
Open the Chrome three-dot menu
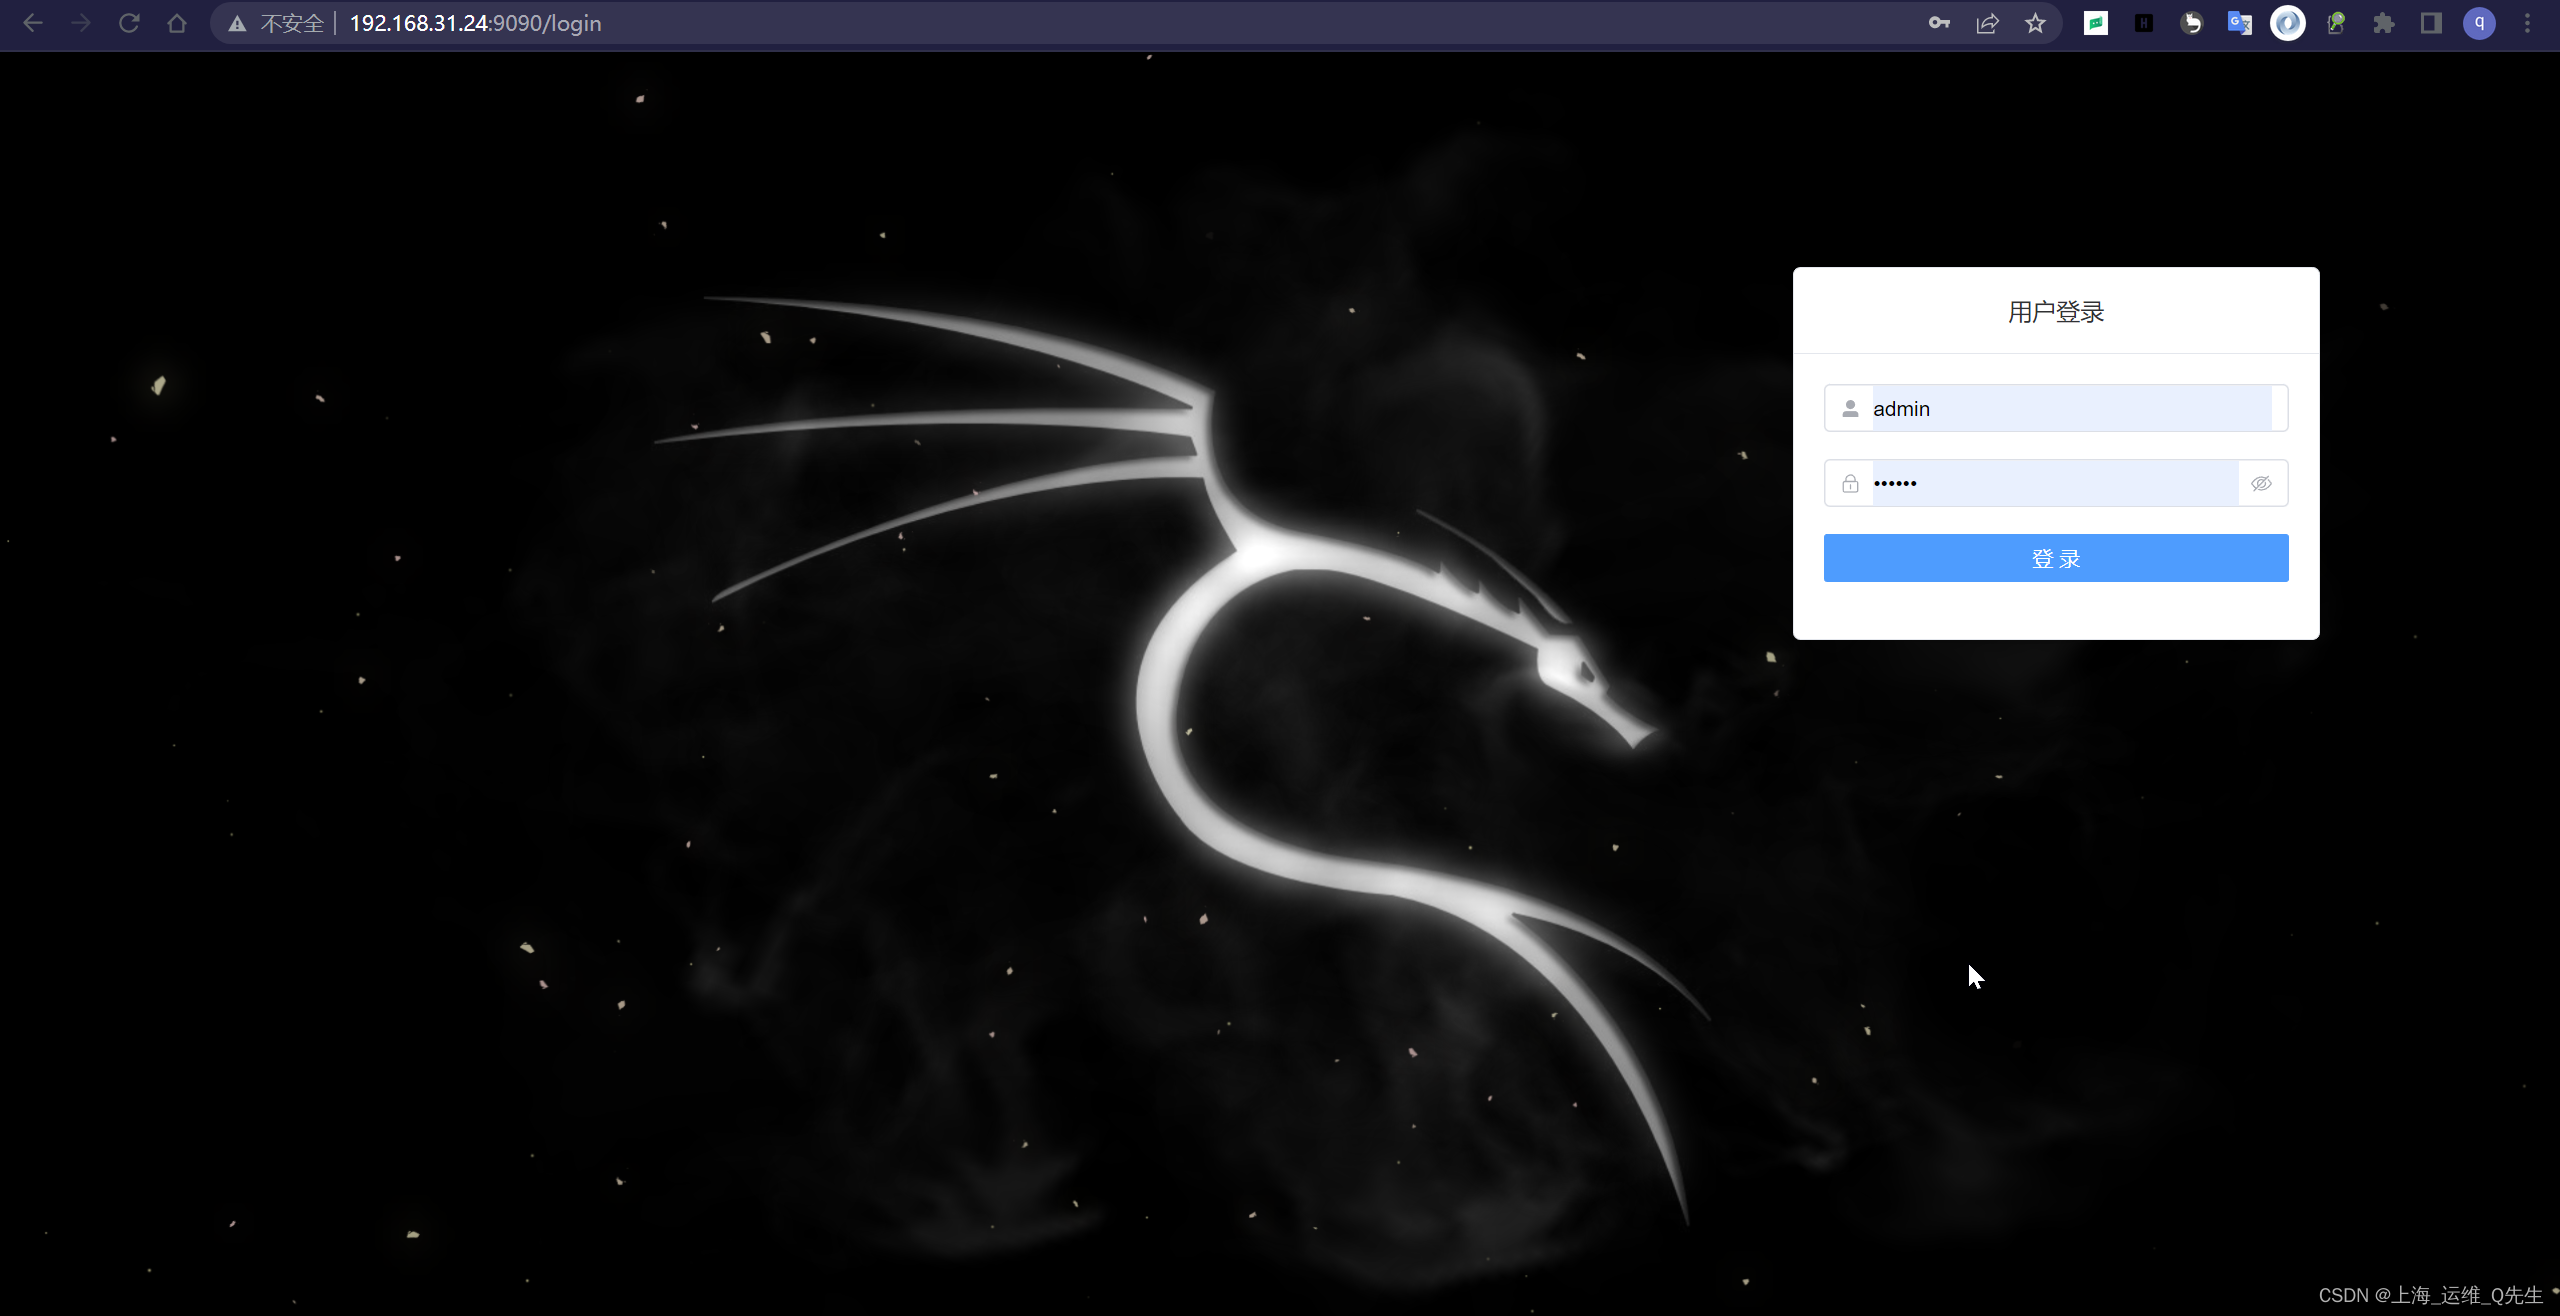coord(2528,23)
